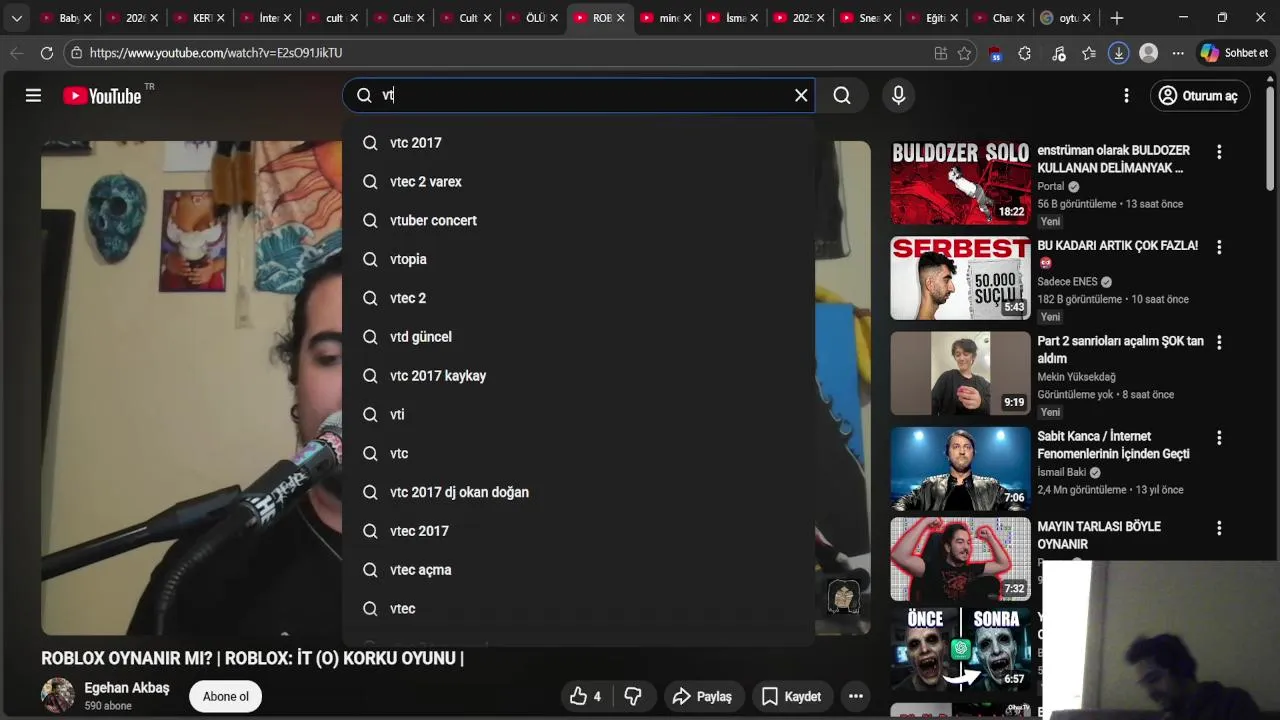Open the Egehan Akbaş channel name link
The image size is (1280, 720).
[x=127, y=688]
